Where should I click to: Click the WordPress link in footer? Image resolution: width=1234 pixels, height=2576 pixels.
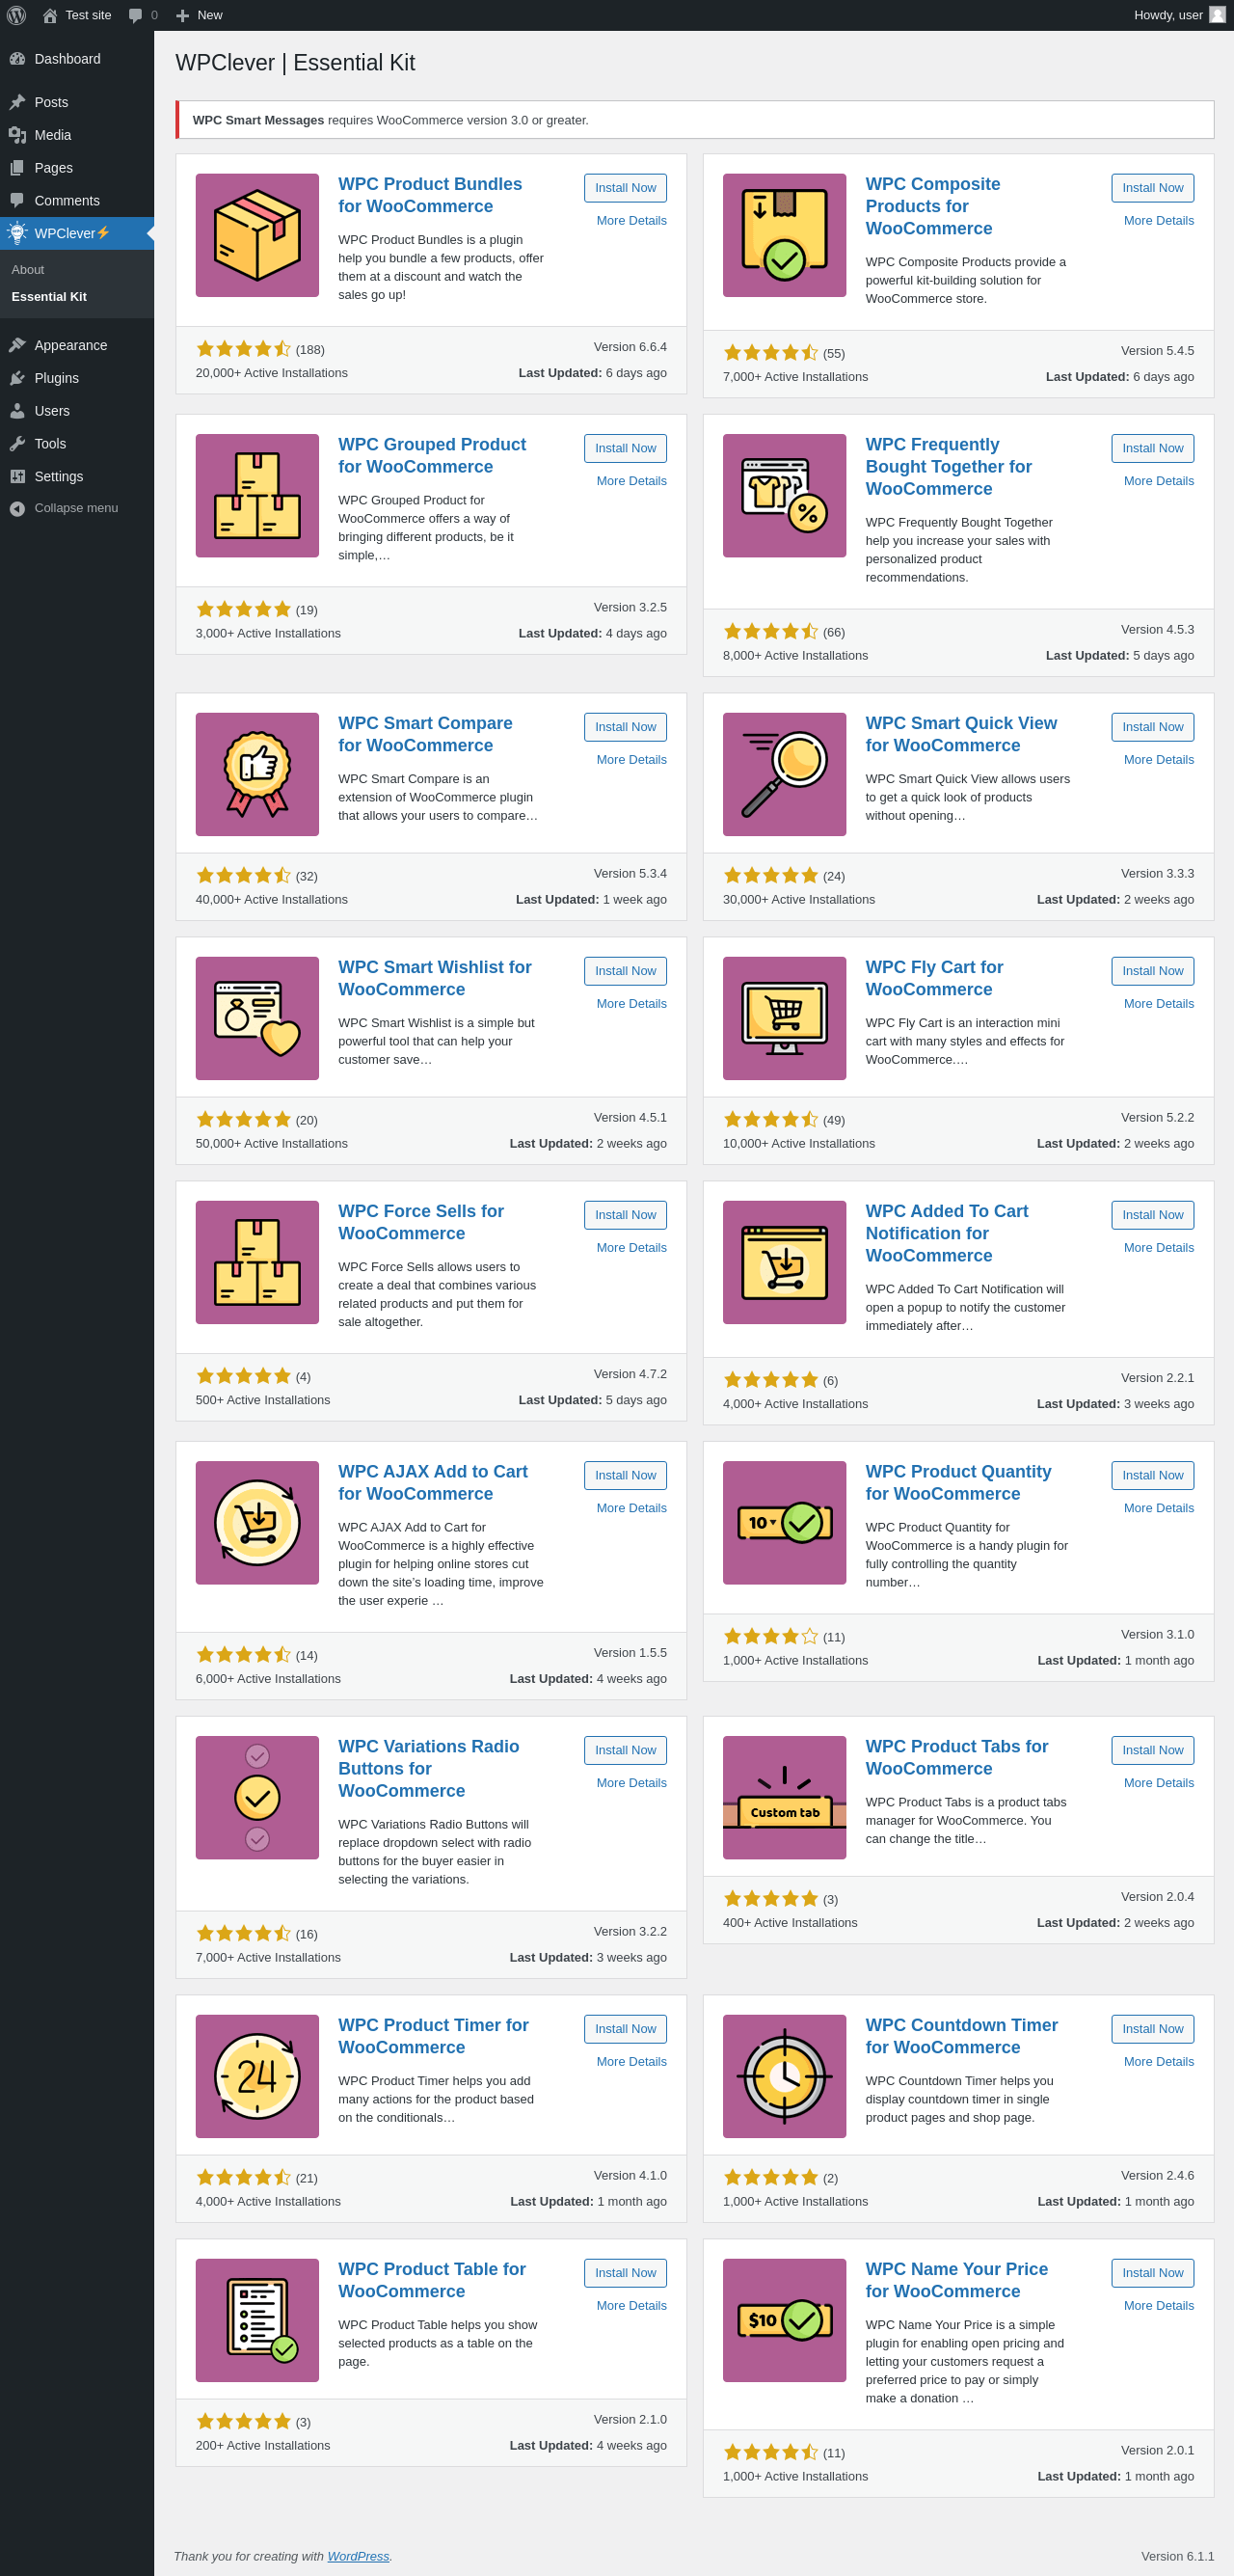pos(358,2556)
